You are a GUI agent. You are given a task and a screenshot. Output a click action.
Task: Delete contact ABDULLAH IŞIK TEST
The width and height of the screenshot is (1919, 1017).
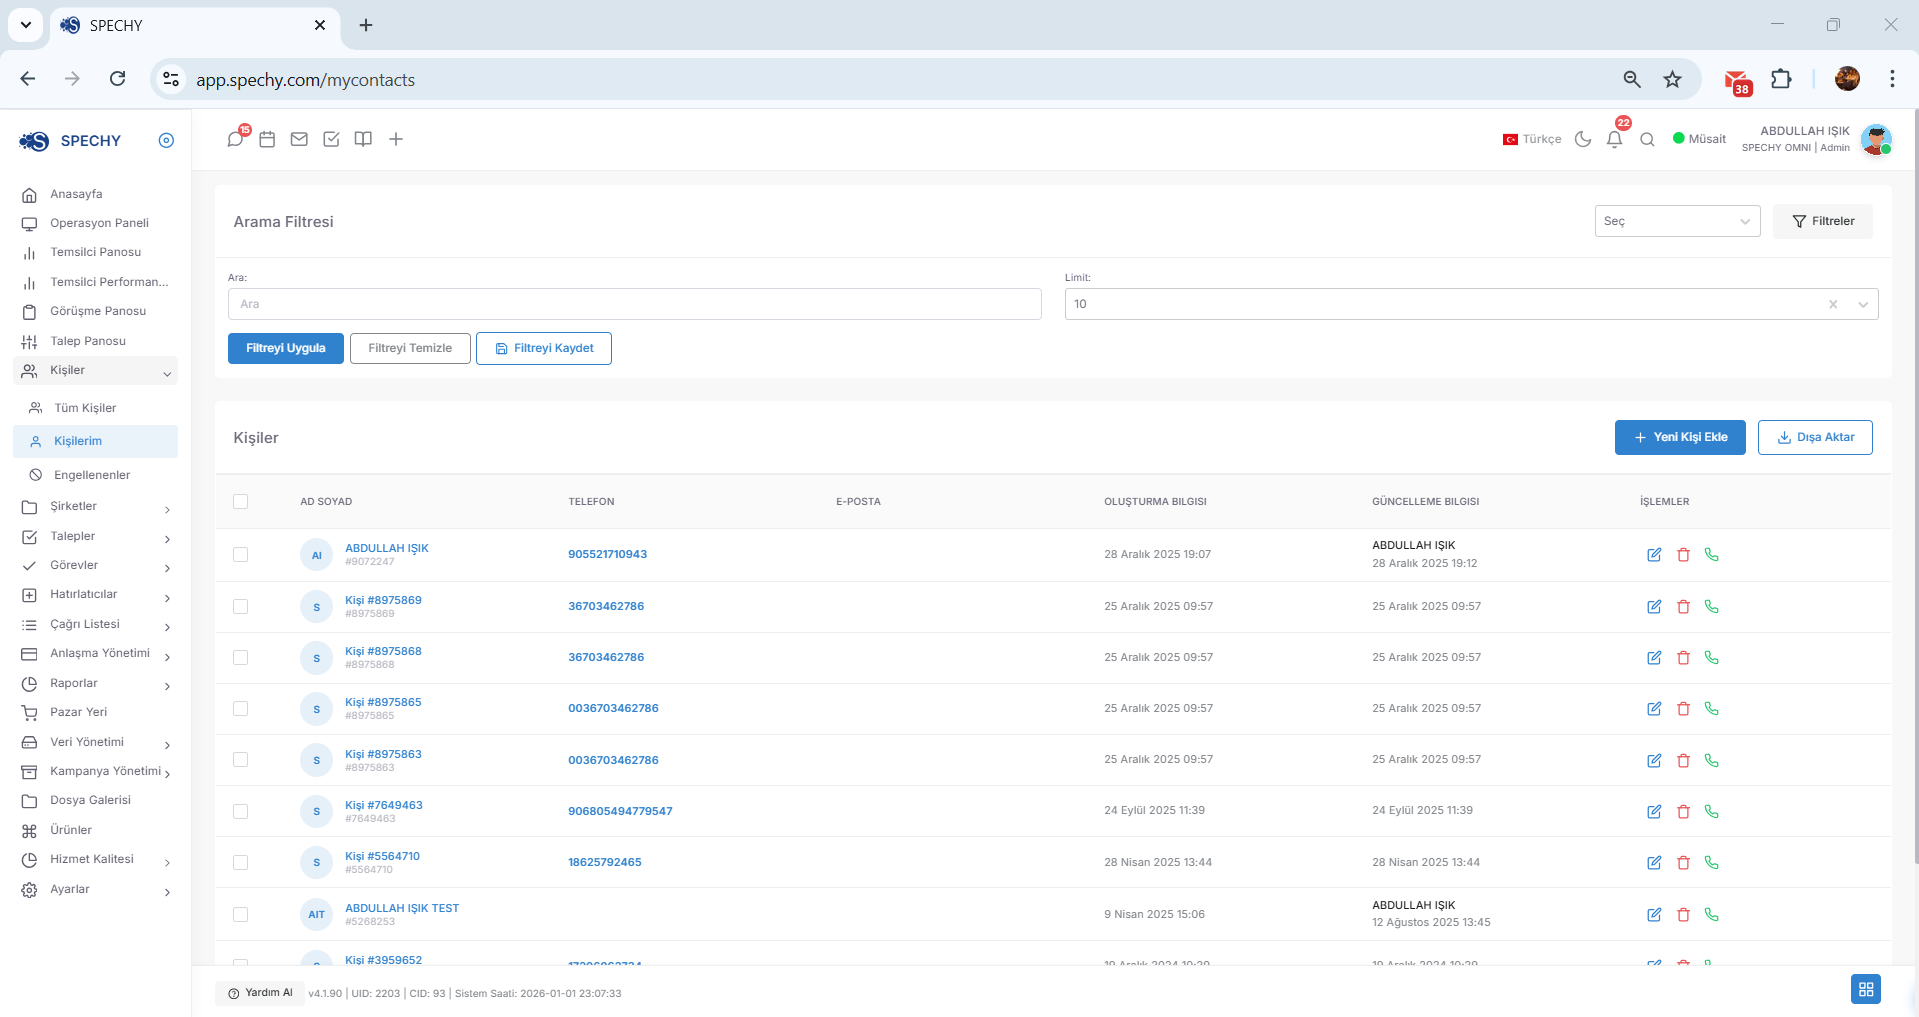coord(1683,914)
